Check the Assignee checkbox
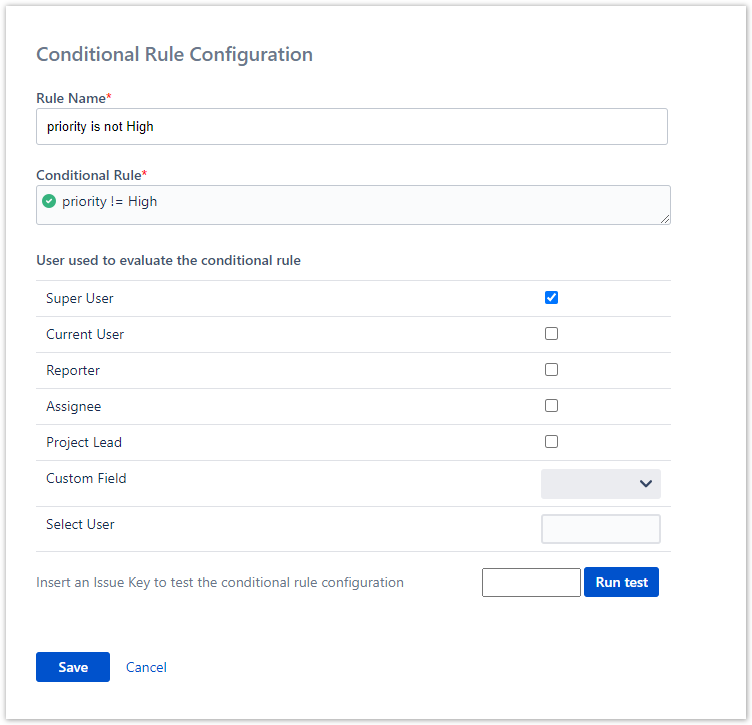 [551, 406]
